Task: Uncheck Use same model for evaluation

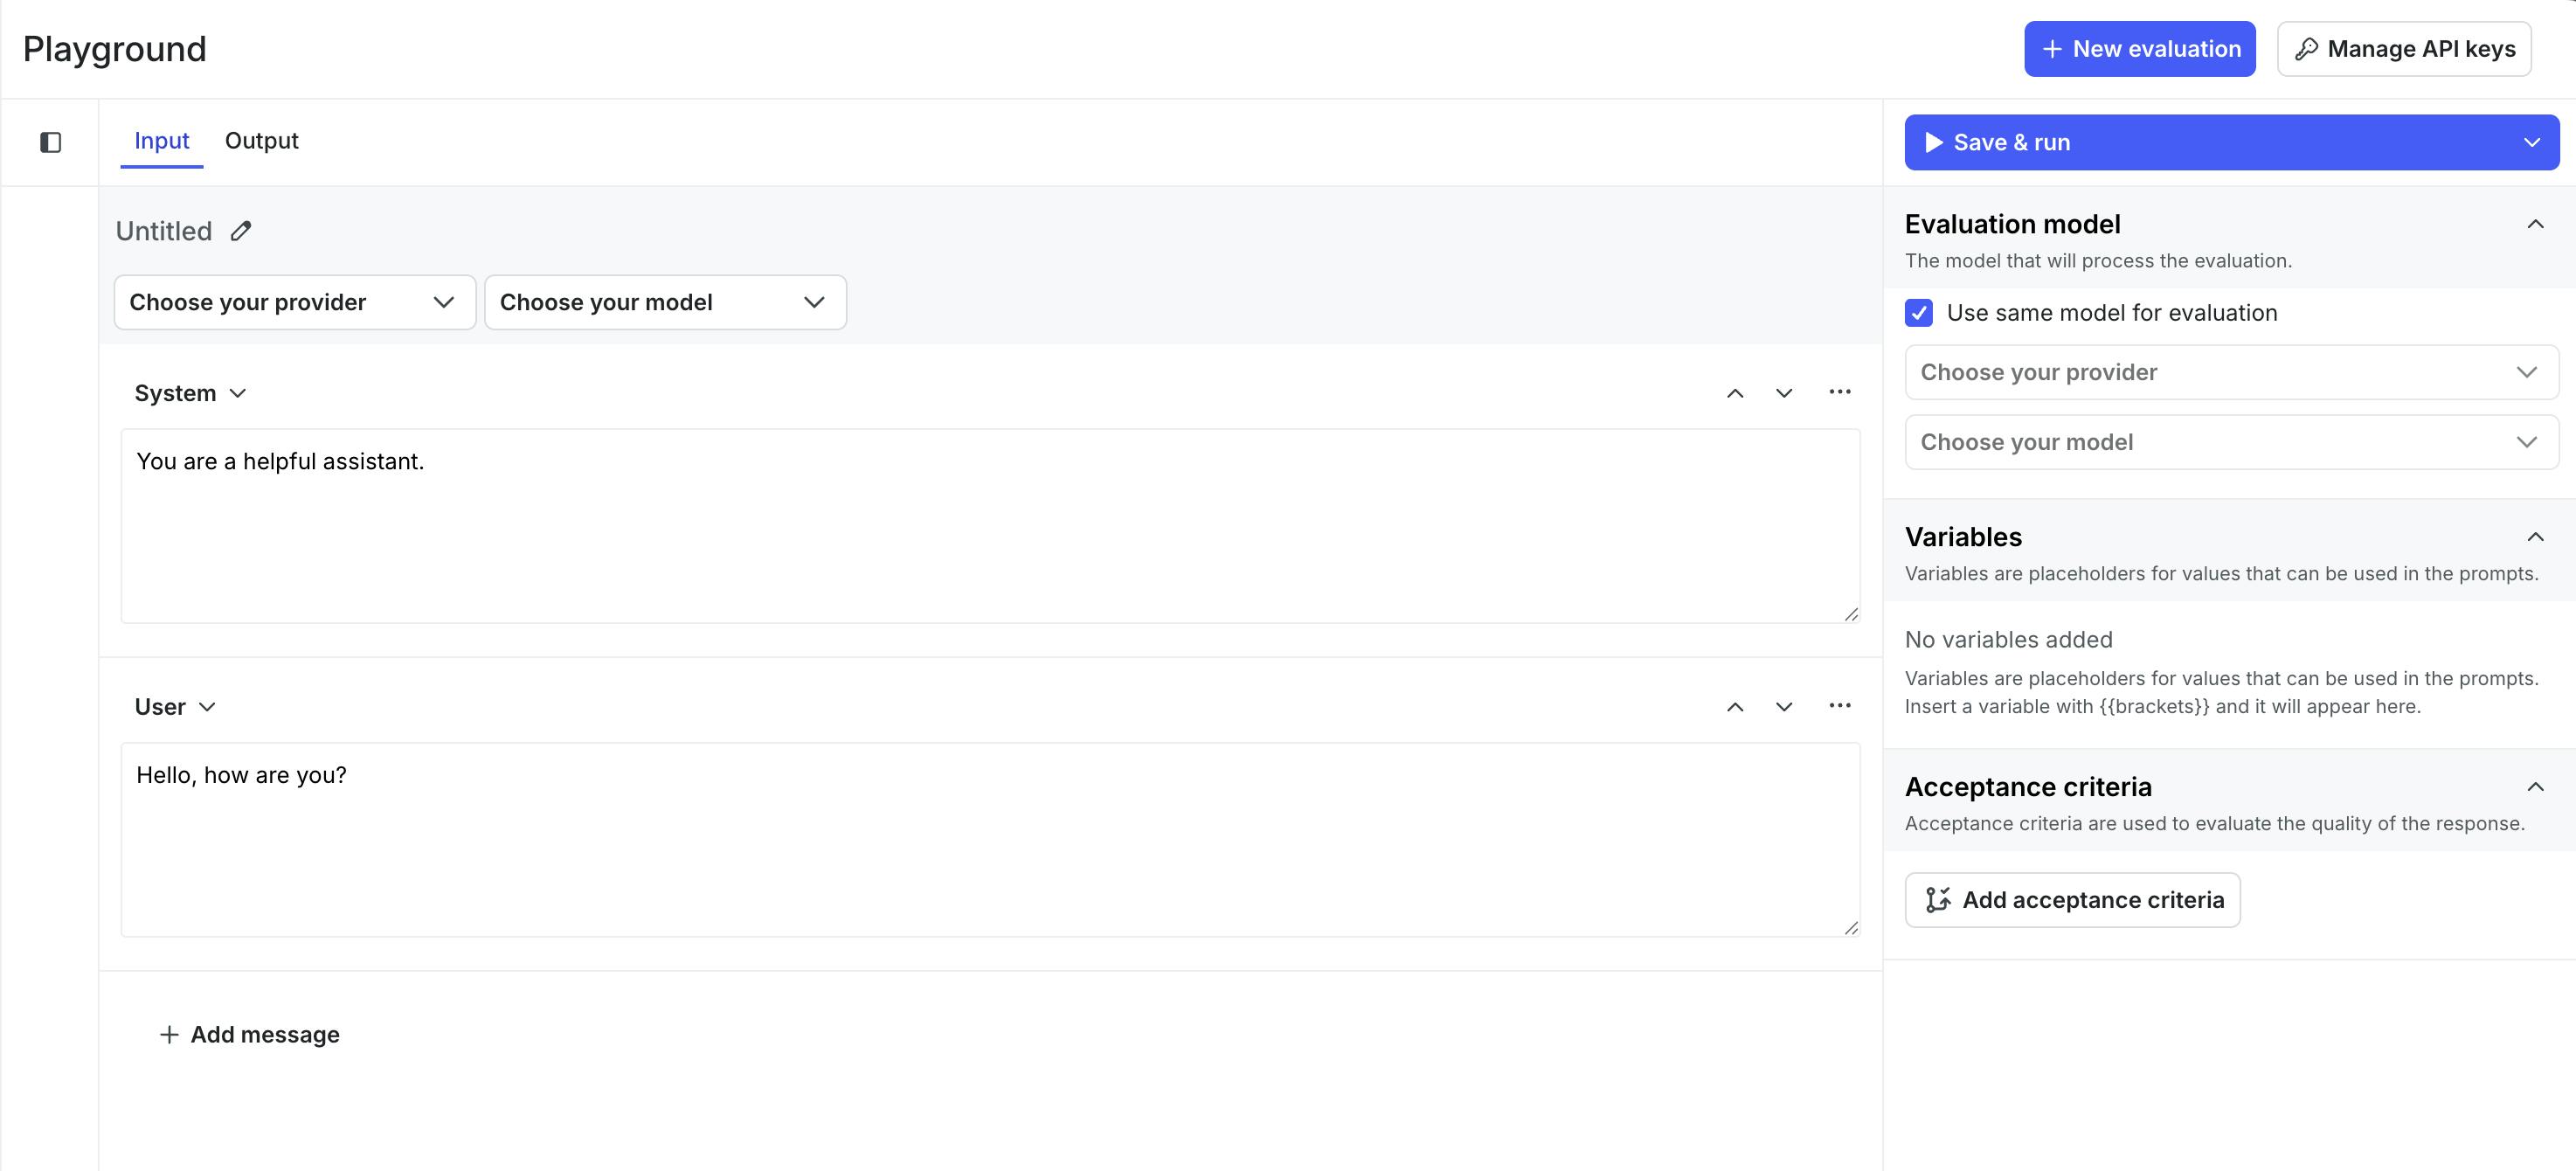Action: (1918, 313)
